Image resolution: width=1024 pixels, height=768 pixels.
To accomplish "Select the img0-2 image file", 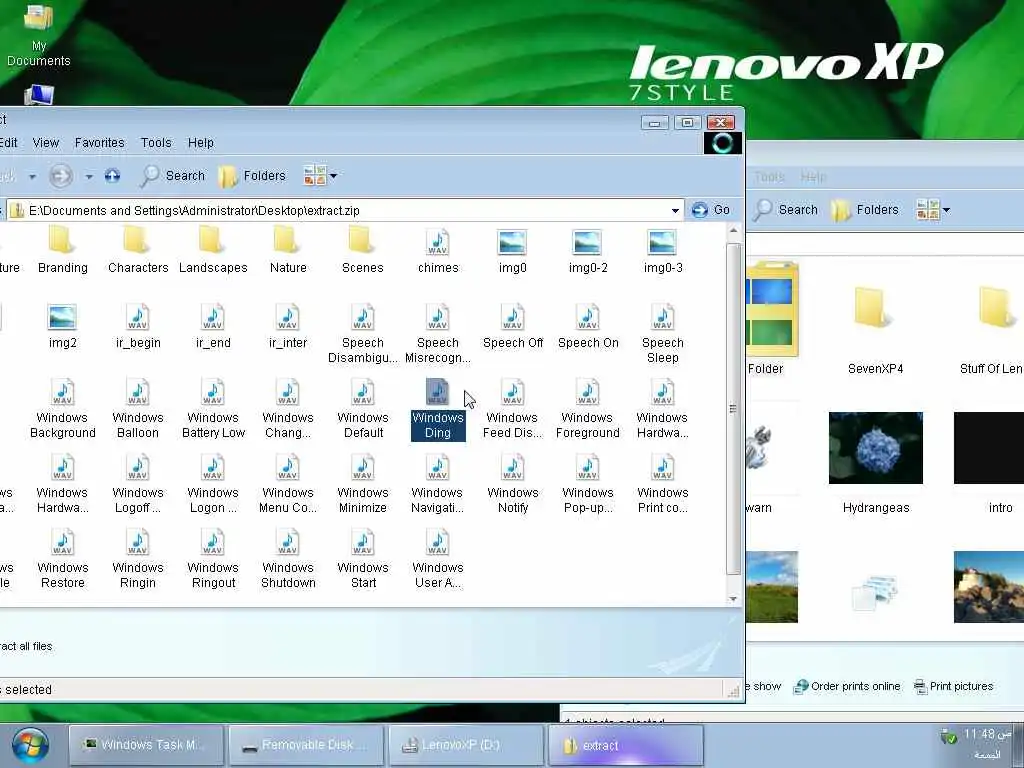I will (x=588, y=249).
